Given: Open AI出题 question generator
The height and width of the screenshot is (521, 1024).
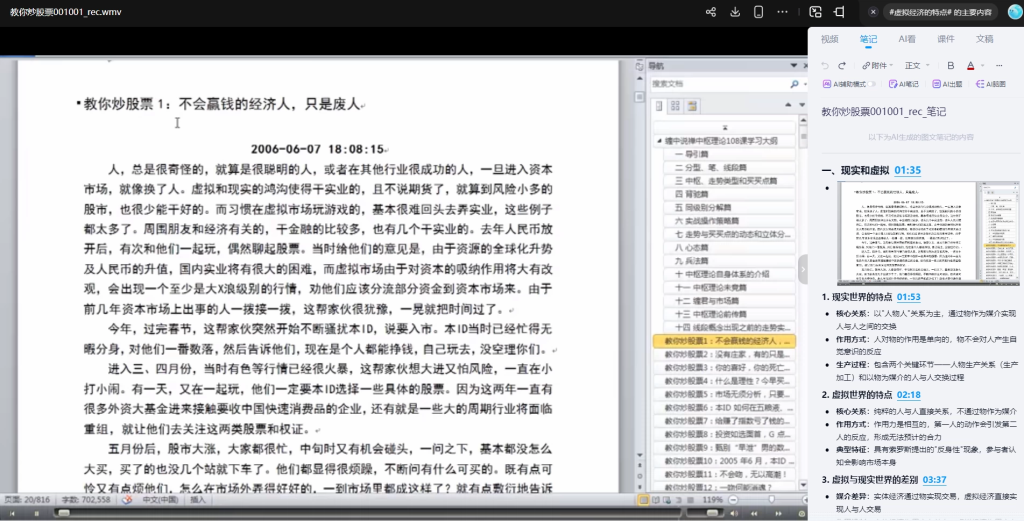Looking at the screenshot, I should pyautogui.click(x=947, y=84).
